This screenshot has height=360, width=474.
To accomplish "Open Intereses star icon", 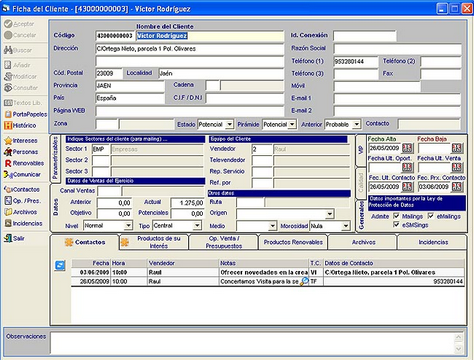I will (x=8, y=141).
